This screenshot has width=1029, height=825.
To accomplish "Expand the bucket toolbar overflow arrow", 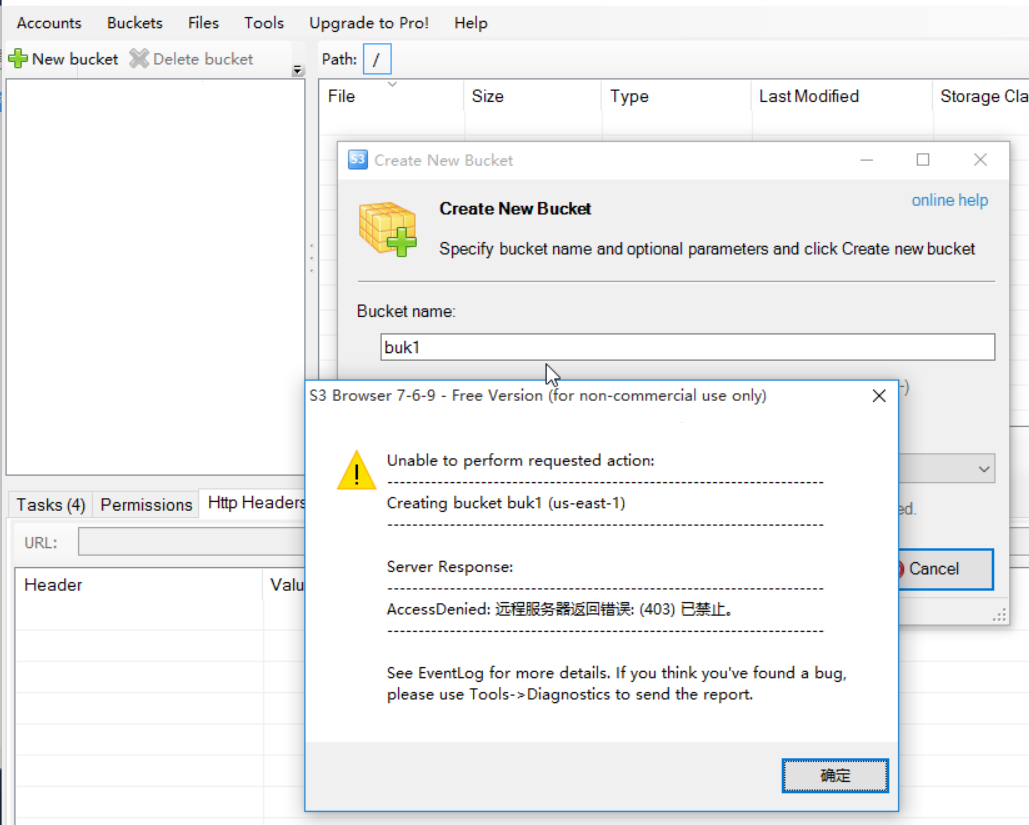I will [298, 70].
